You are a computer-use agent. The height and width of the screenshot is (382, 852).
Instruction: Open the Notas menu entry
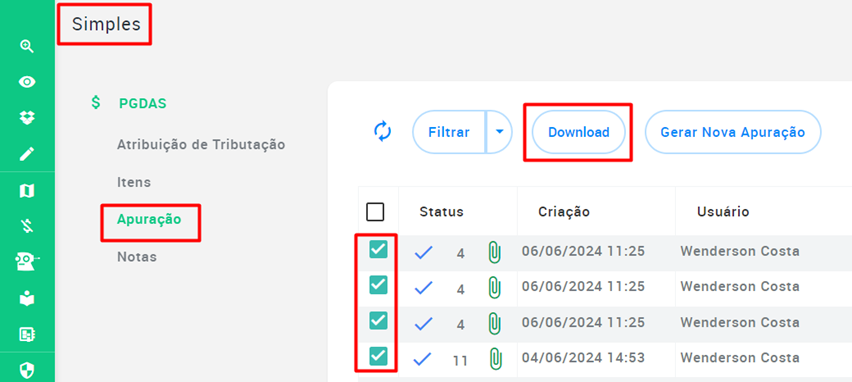tap(137, 256)
